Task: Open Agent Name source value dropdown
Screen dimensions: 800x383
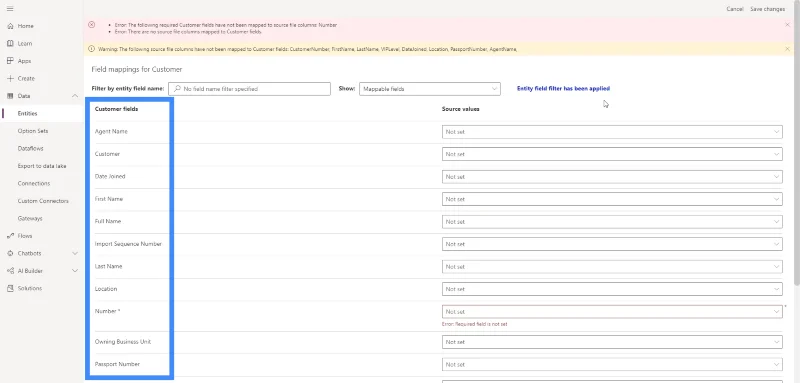Action: click(612, 132)
